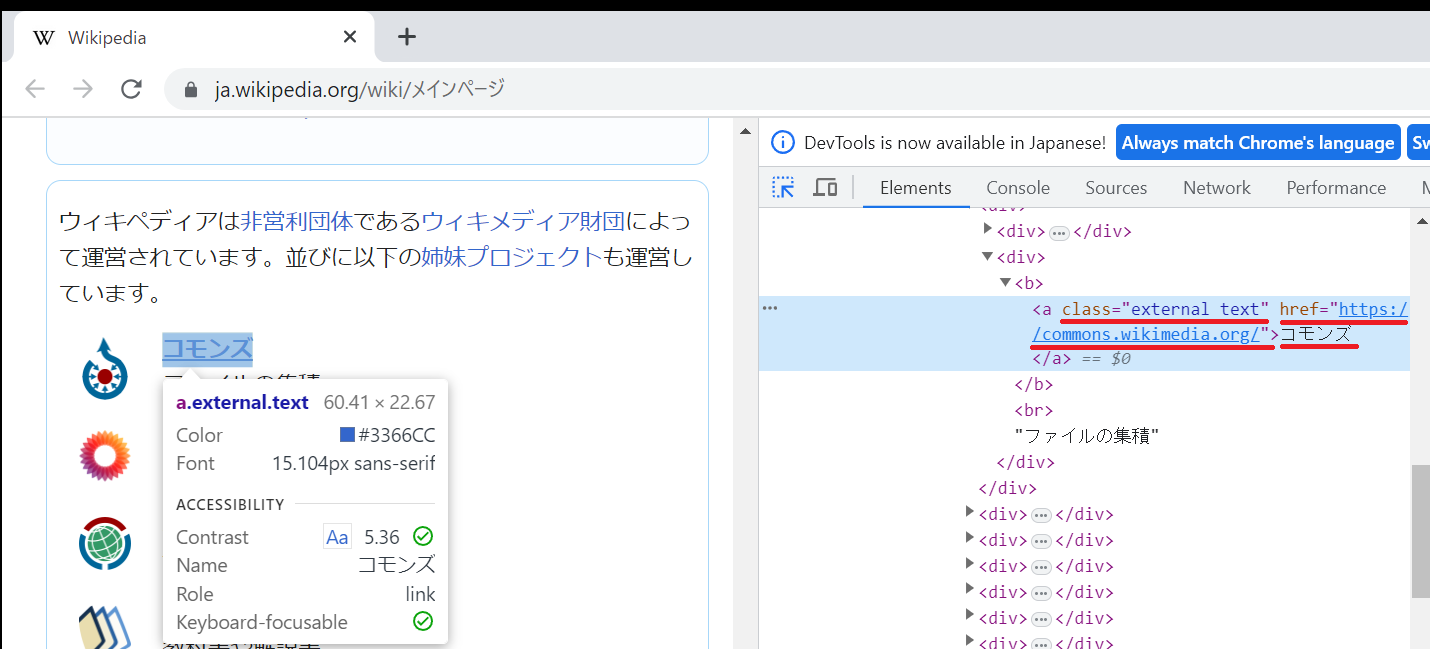
Task: Open the Network tab
Action: click(1217, 187)
